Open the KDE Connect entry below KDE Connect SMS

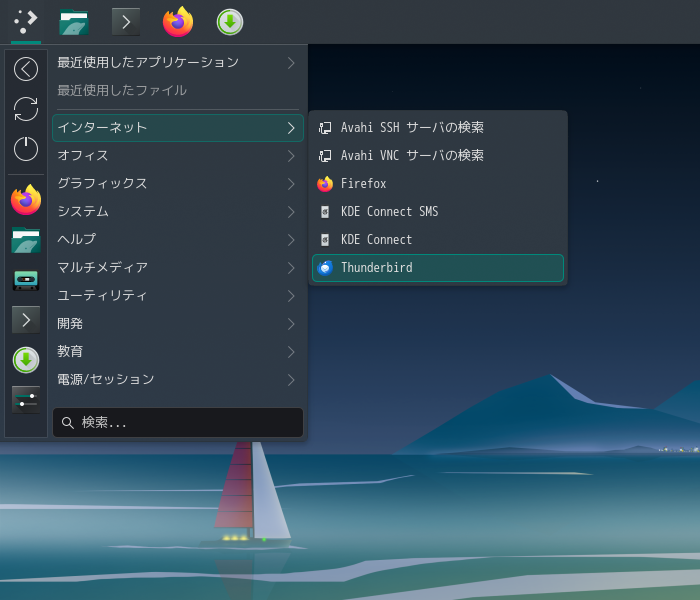438,240
